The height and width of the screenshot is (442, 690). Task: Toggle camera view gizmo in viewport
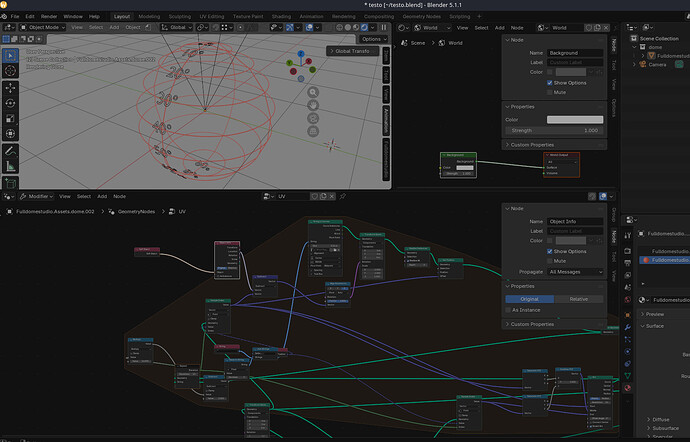[x=313, y=119]
